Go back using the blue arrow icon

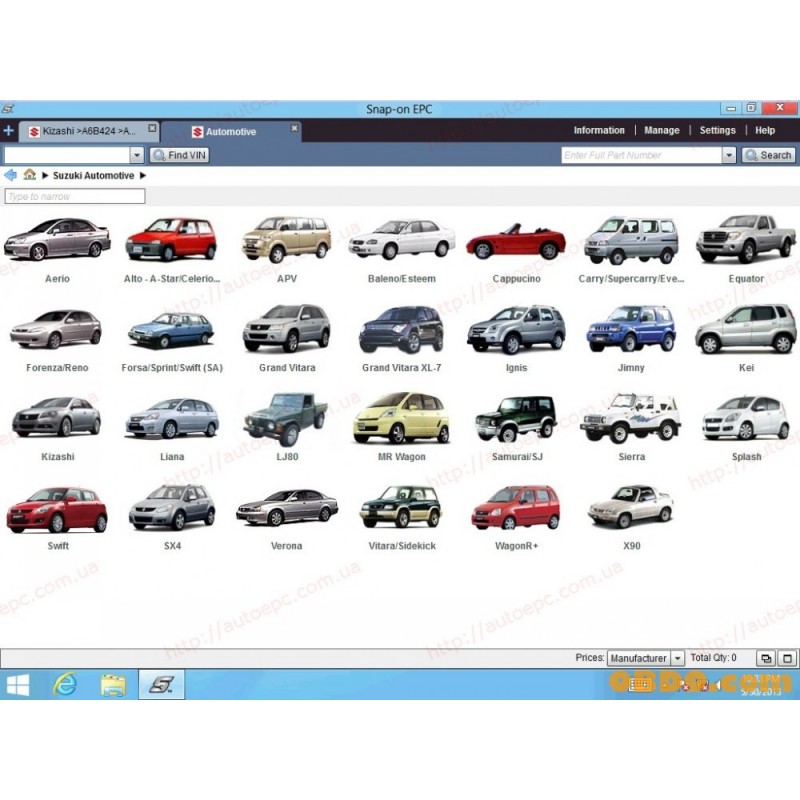coord(10,176)
